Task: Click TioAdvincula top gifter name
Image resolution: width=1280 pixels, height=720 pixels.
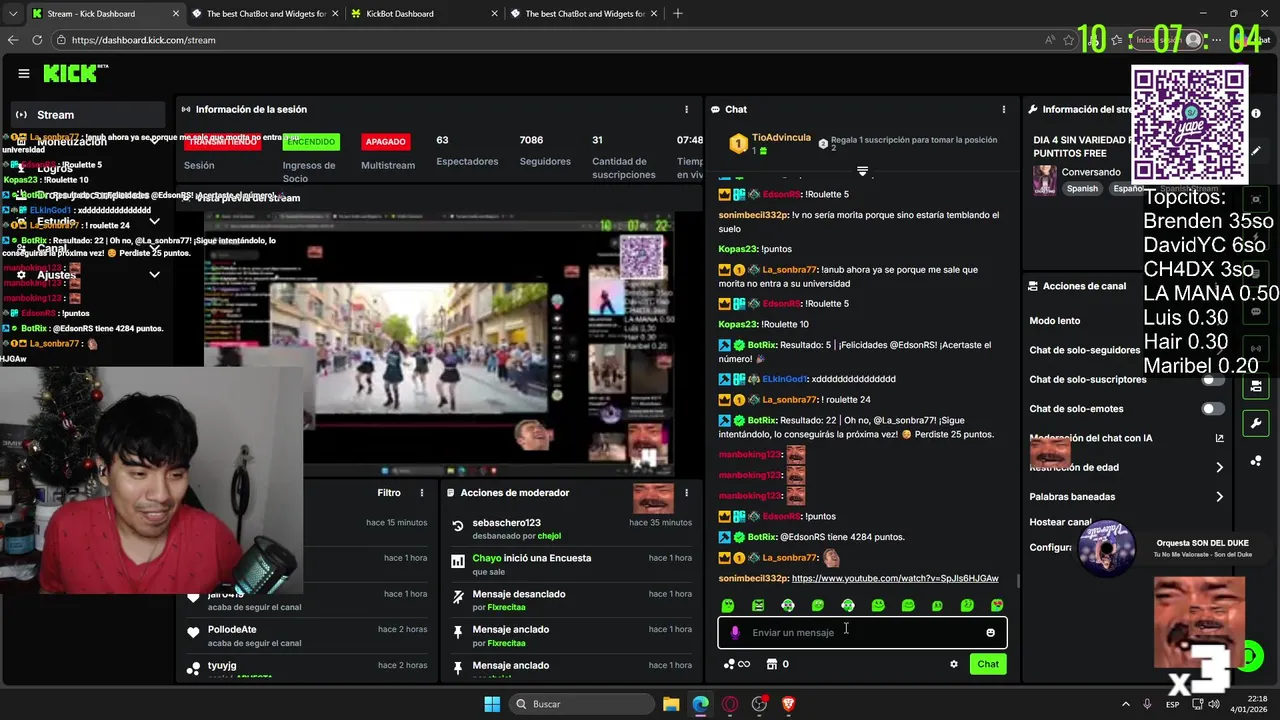Action: point(781,137)
